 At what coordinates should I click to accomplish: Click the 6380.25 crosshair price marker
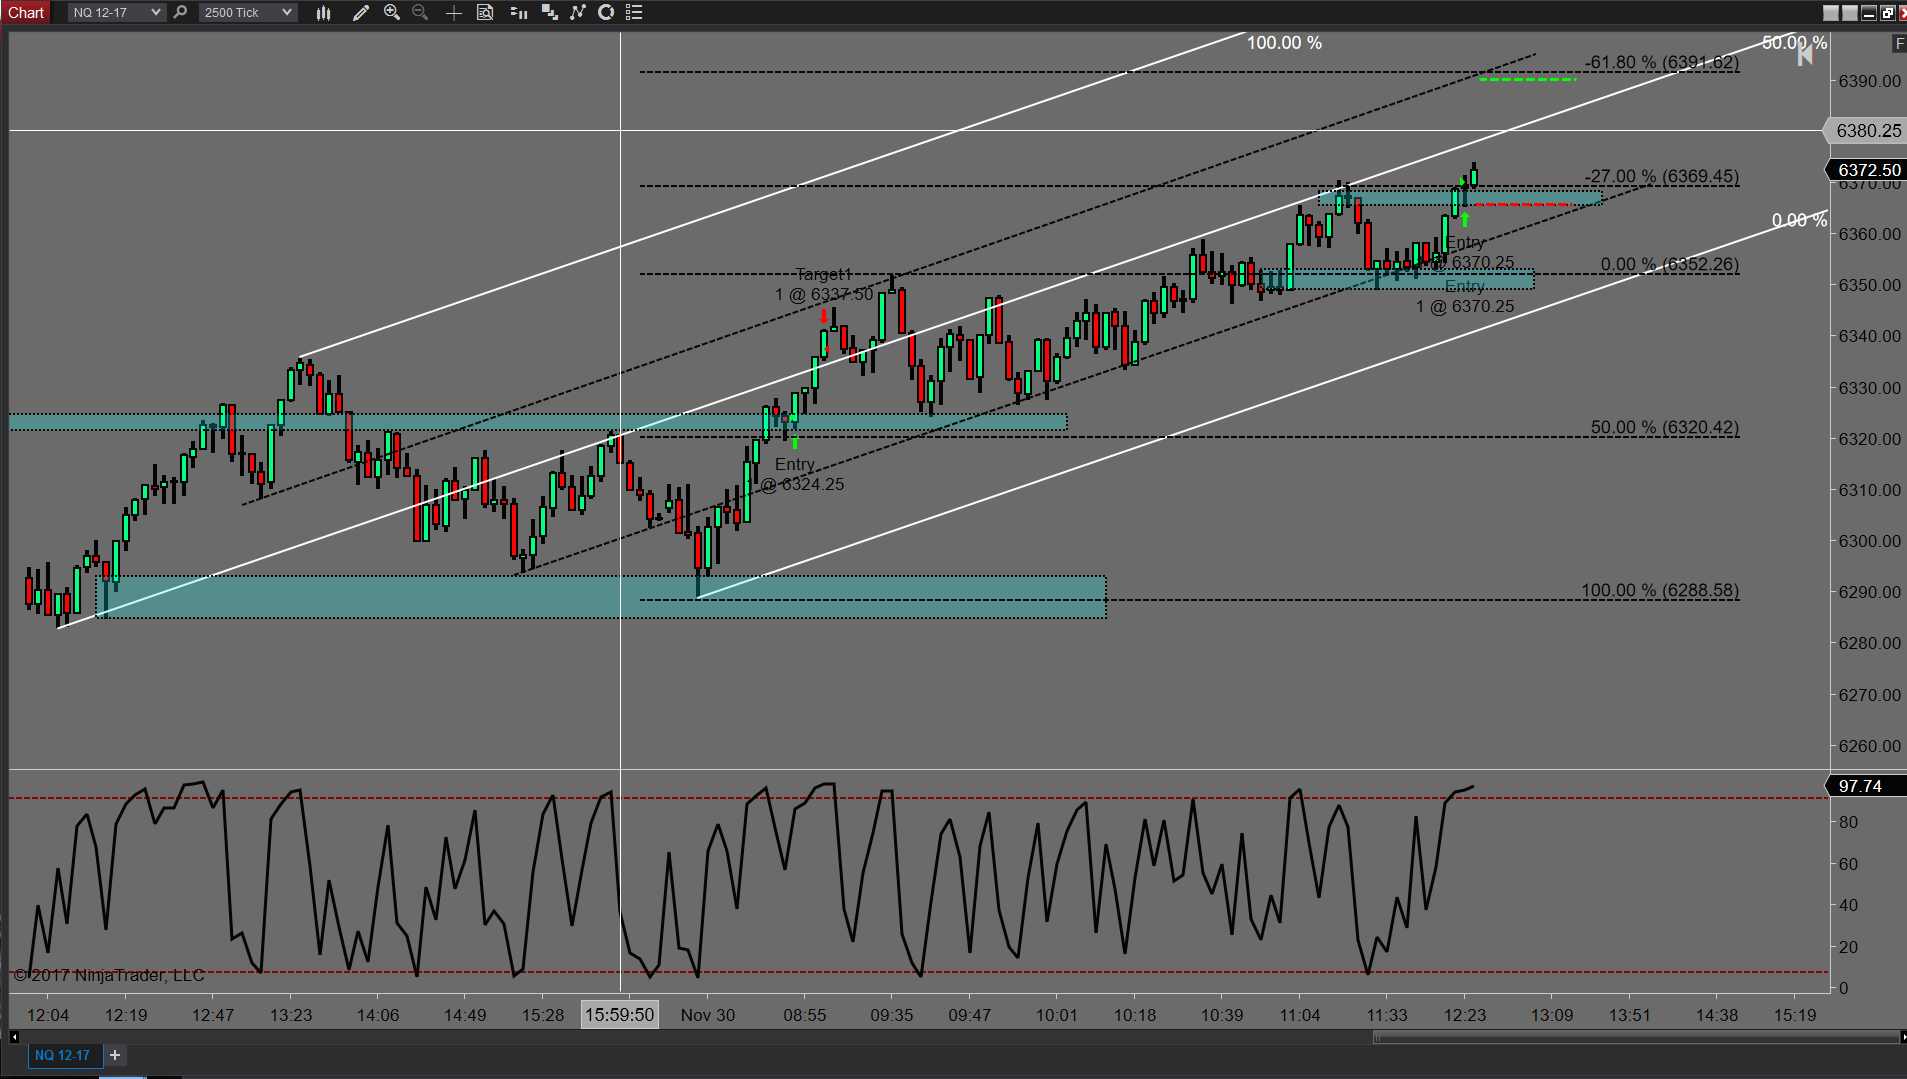pos(1867,131)
